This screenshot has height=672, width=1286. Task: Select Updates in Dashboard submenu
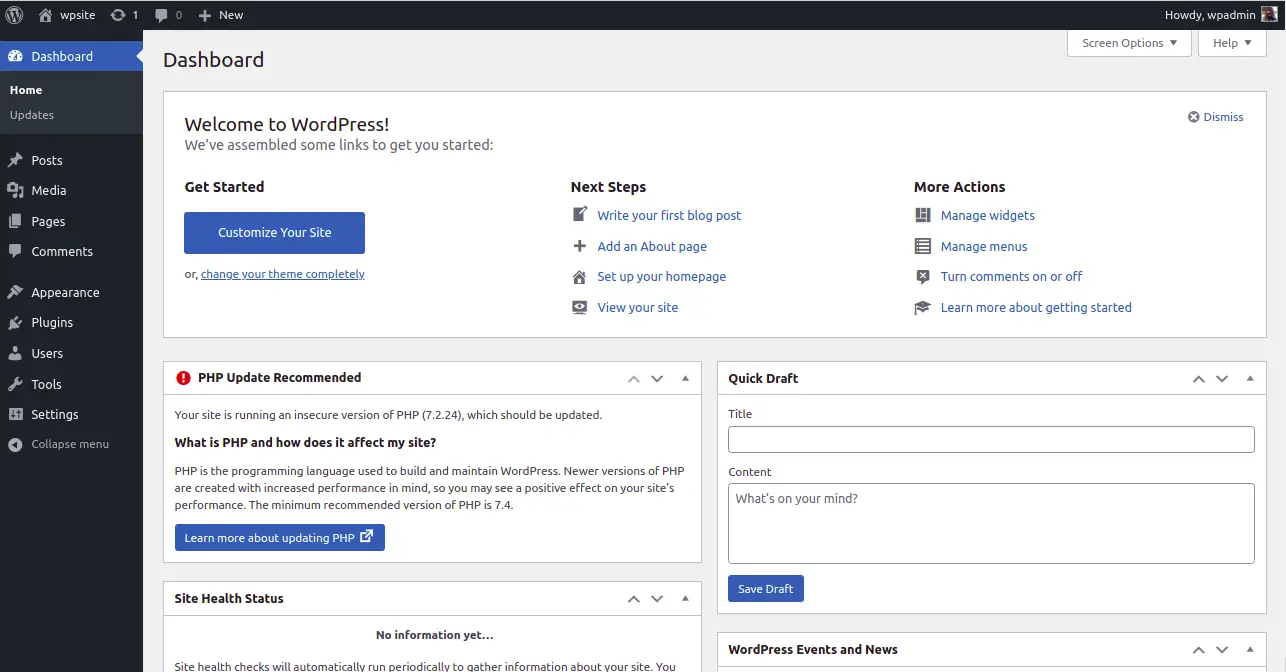32,115
